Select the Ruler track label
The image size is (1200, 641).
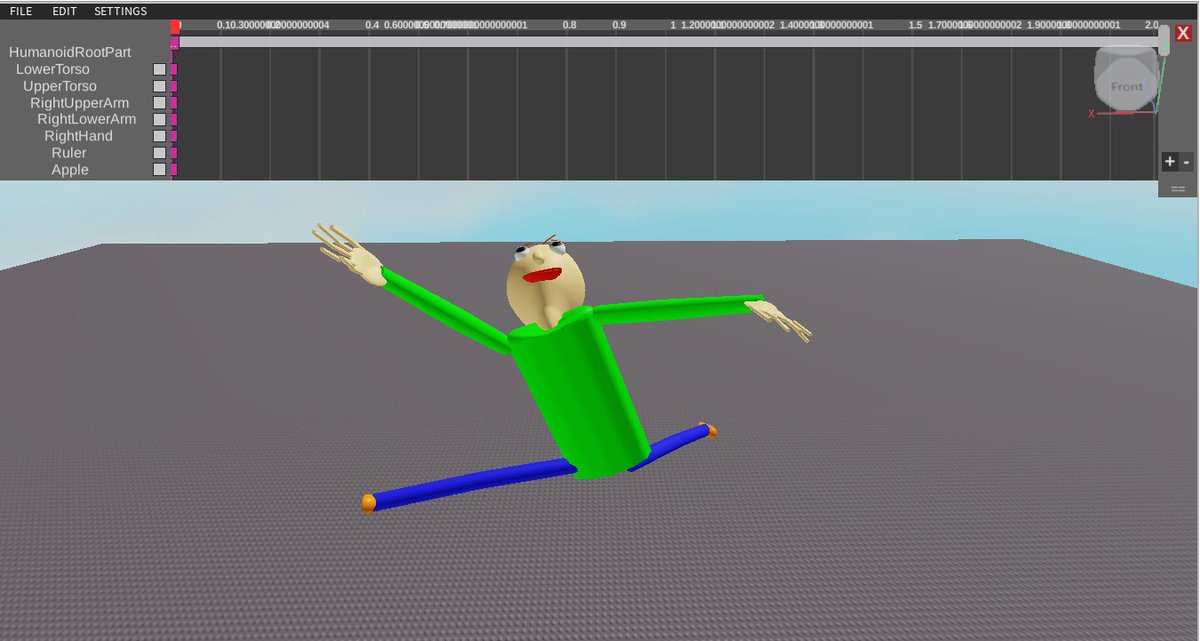click(x=69, y=153)
